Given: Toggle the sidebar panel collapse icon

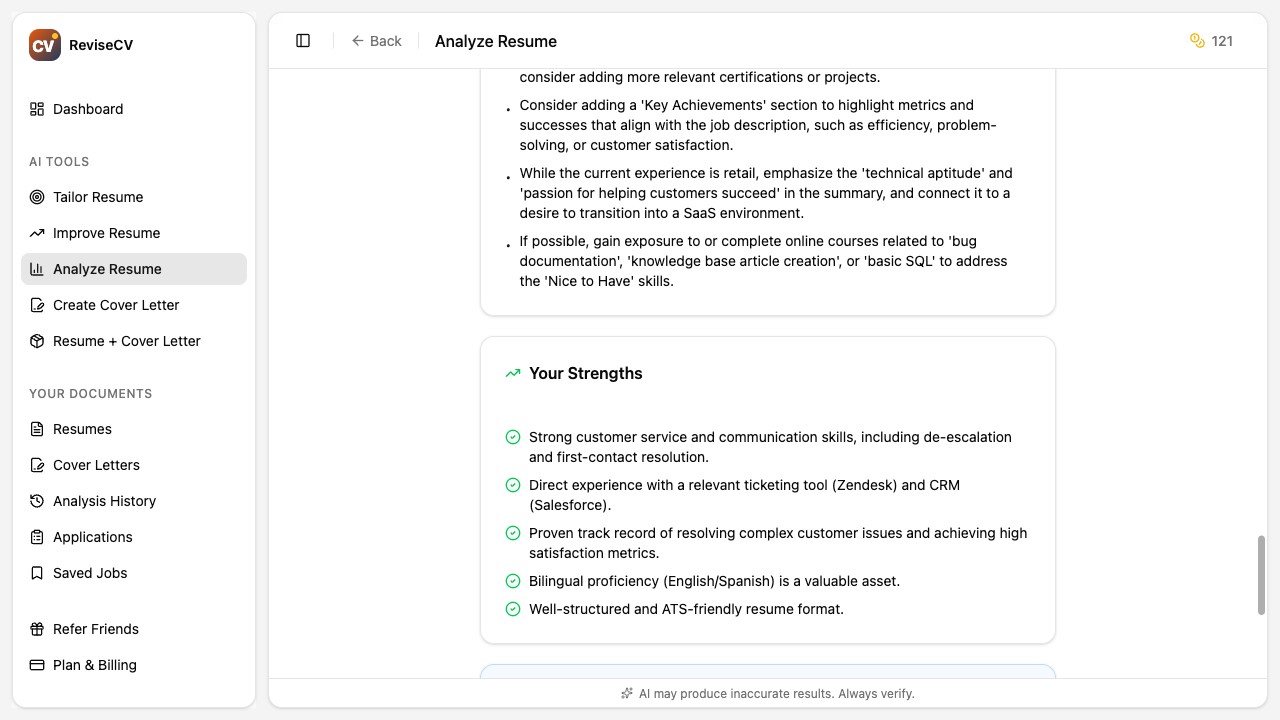Looking at the screenshot, I should 302,40.
